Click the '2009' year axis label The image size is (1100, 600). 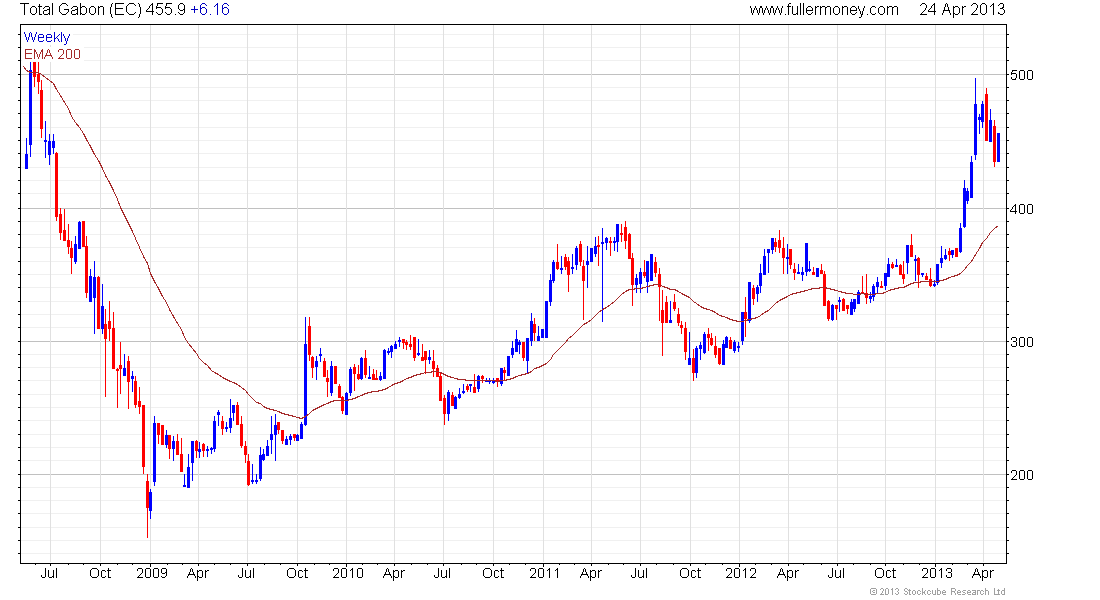coord(152,573)
